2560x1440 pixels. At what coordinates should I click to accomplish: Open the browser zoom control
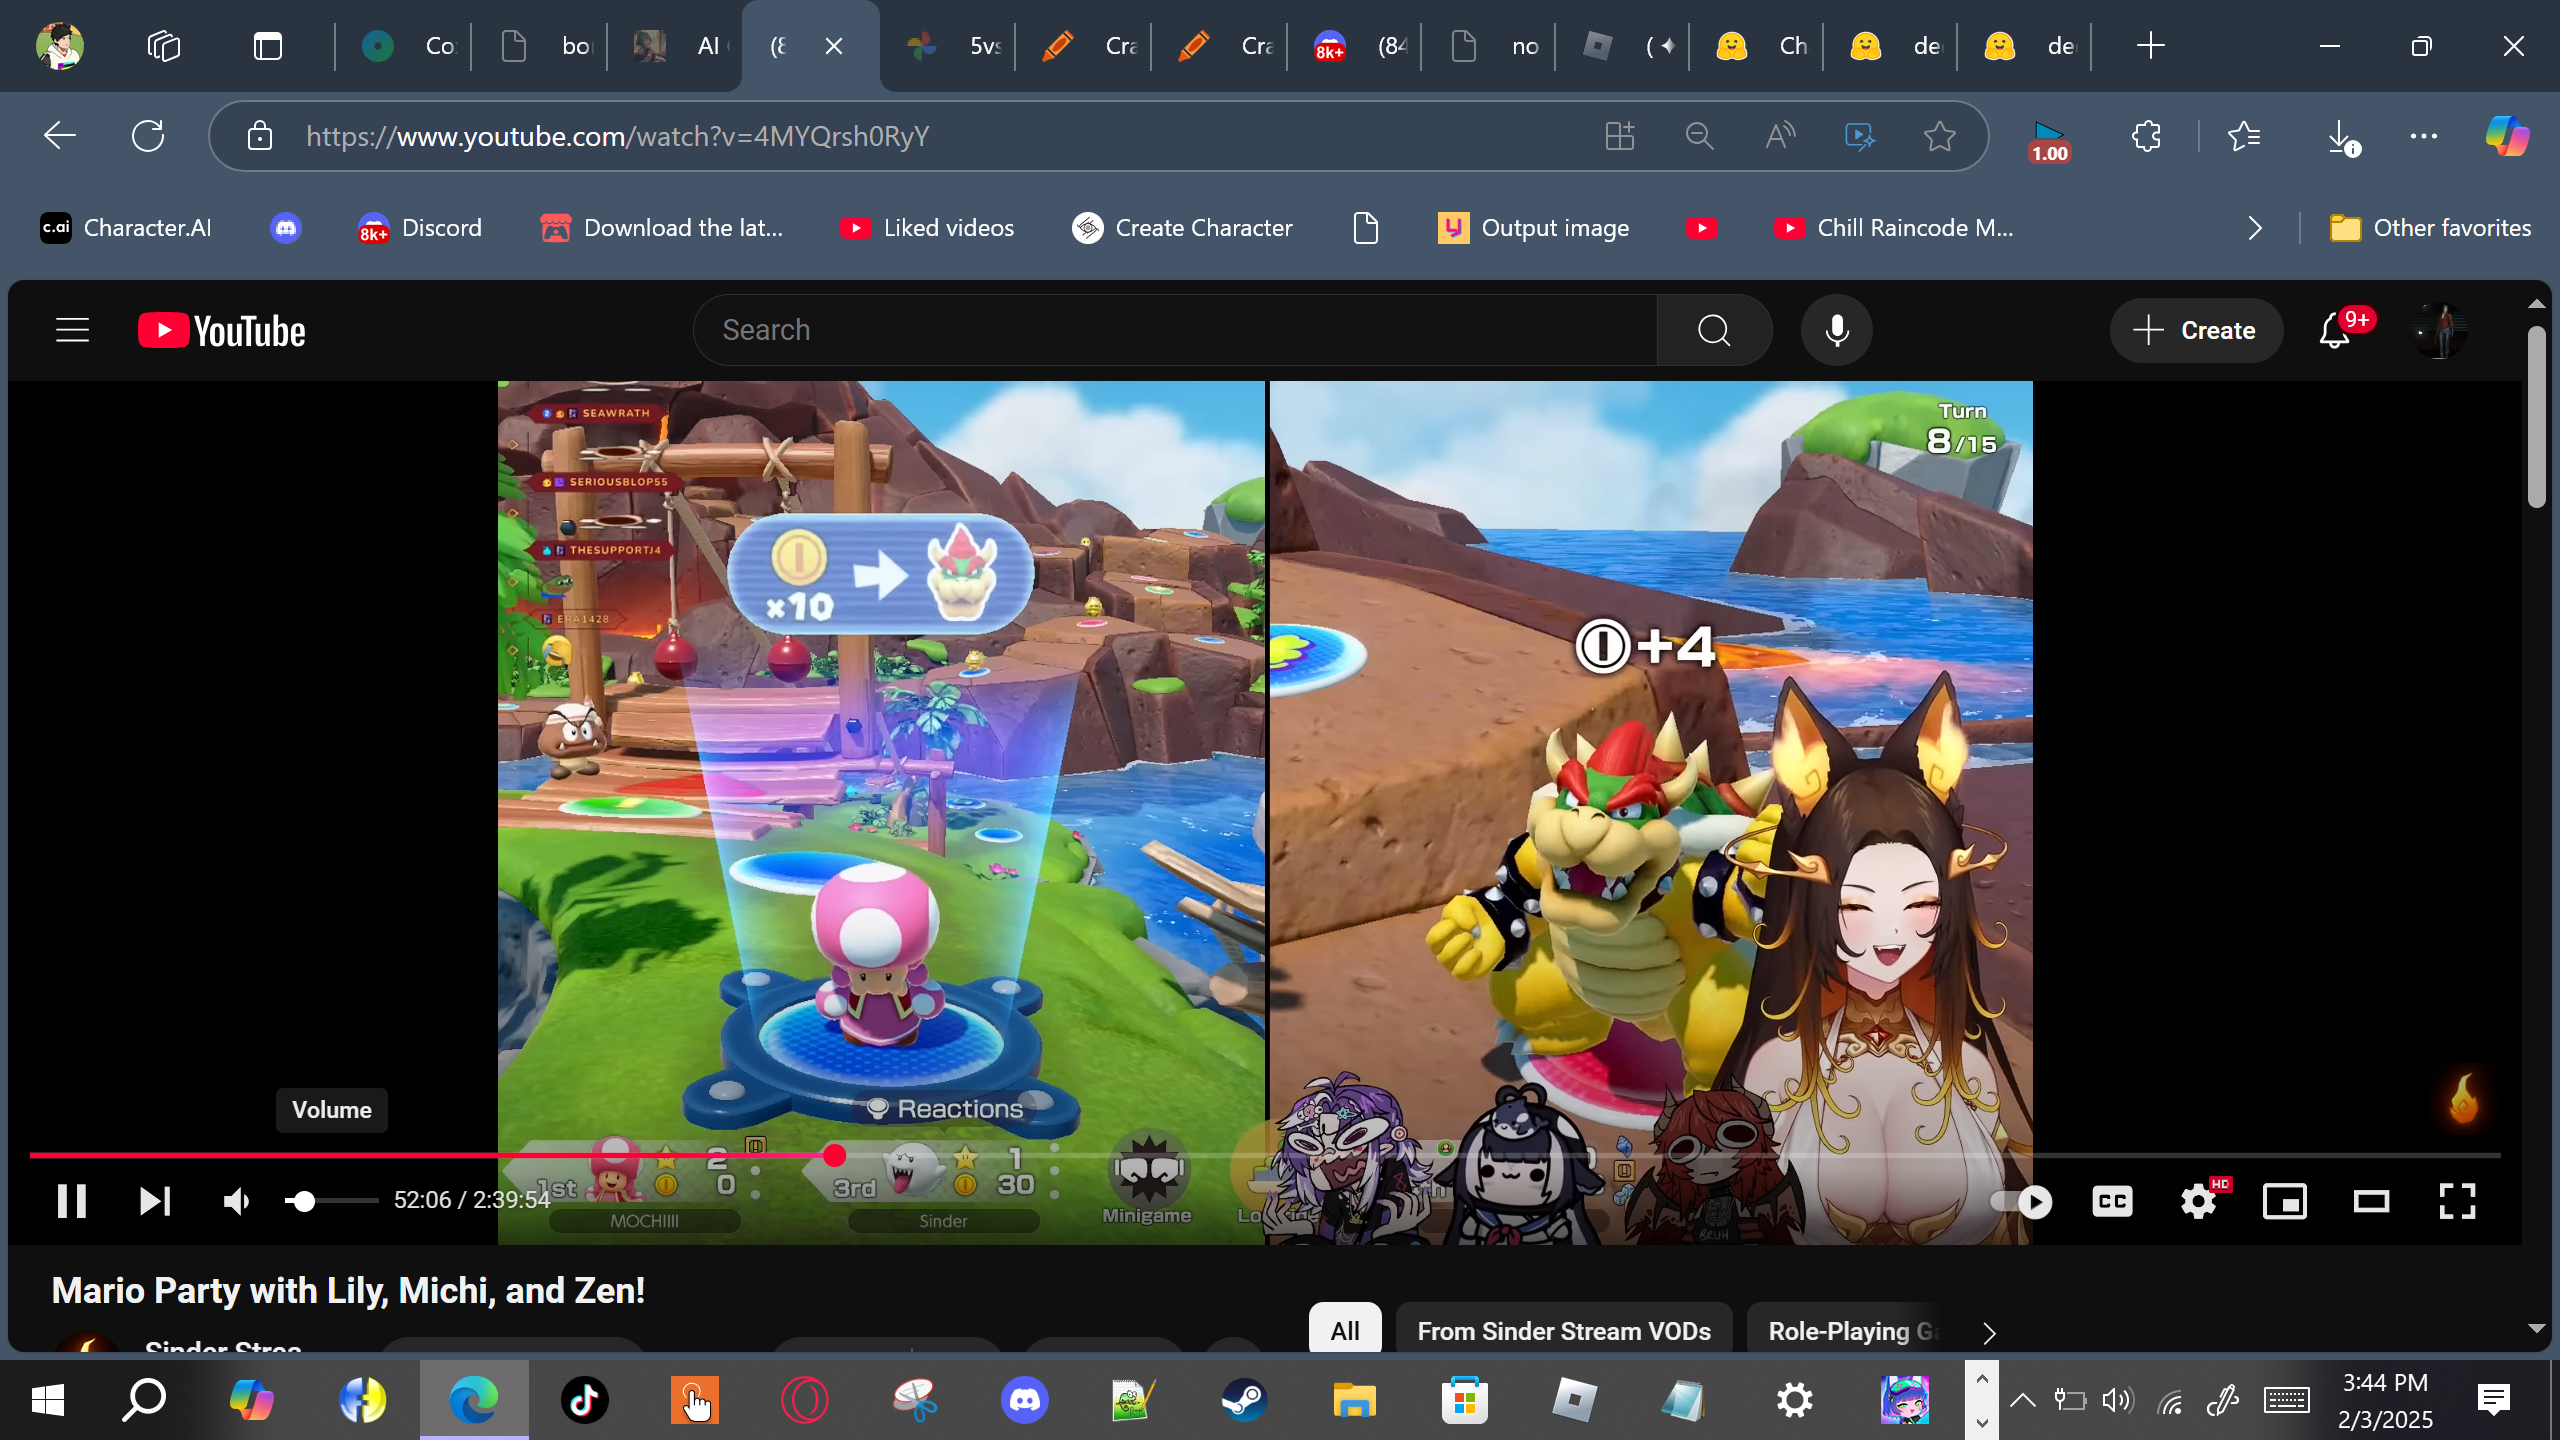1700,136
